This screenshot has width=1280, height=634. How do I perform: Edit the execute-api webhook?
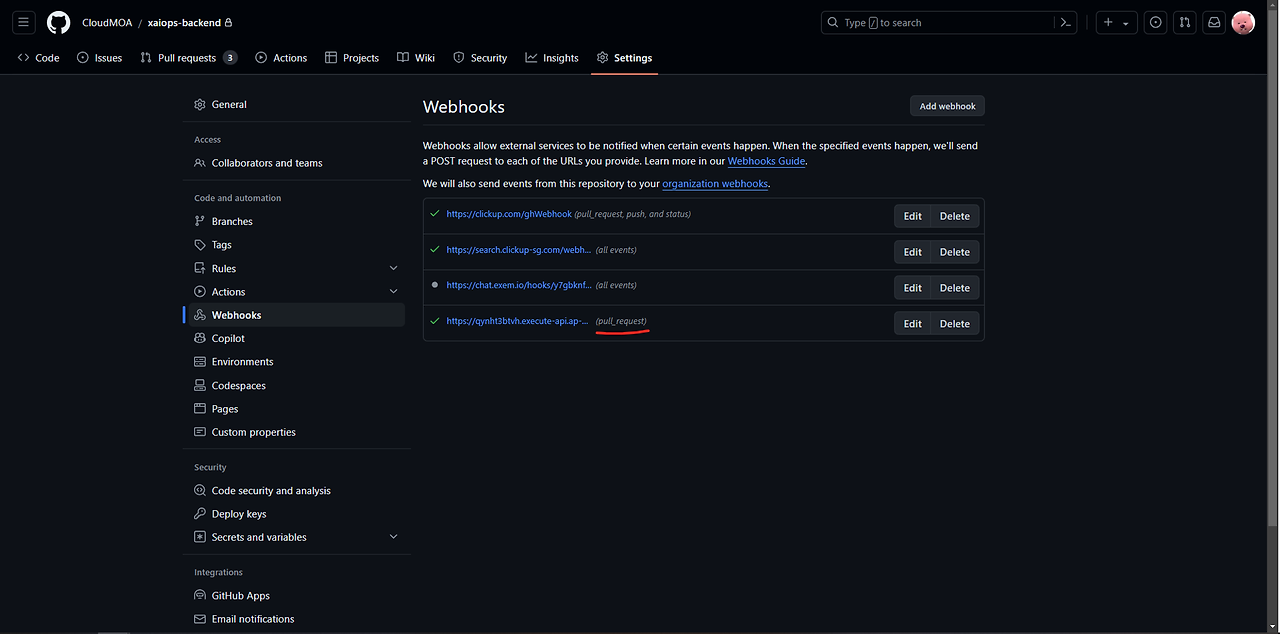[913, 324]
